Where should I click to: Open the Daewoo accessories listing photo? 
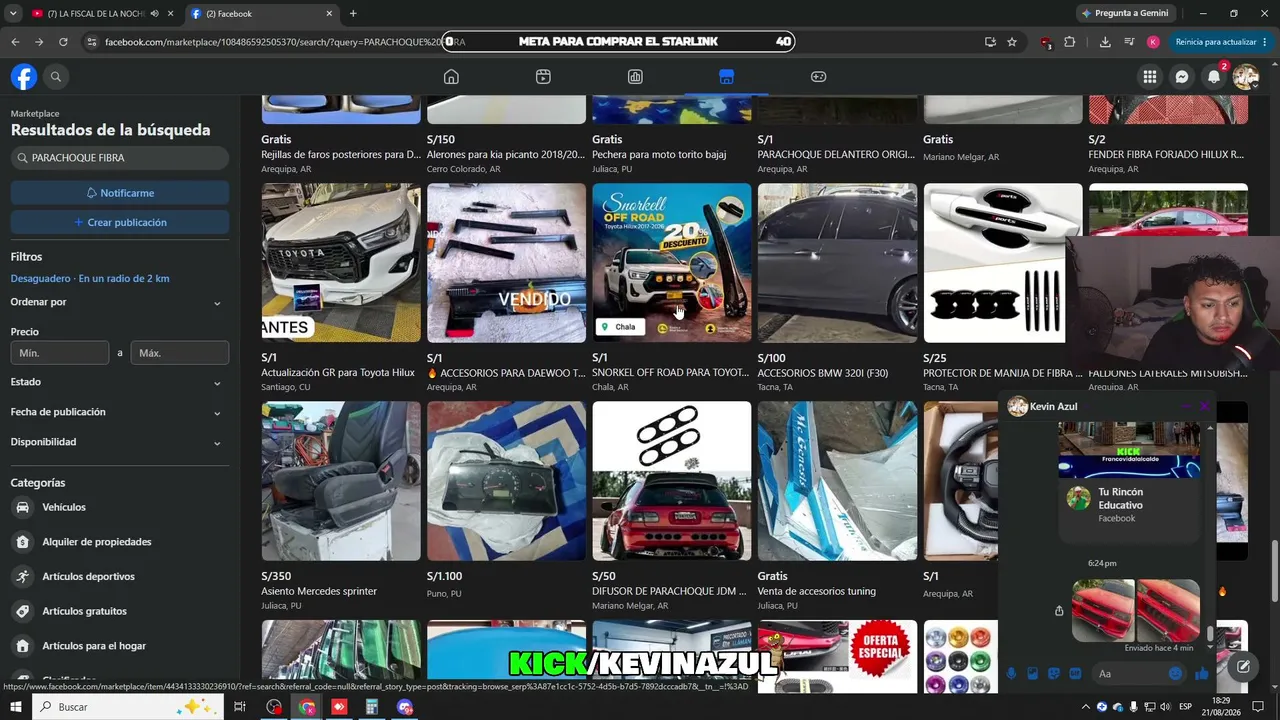(506, 263)
